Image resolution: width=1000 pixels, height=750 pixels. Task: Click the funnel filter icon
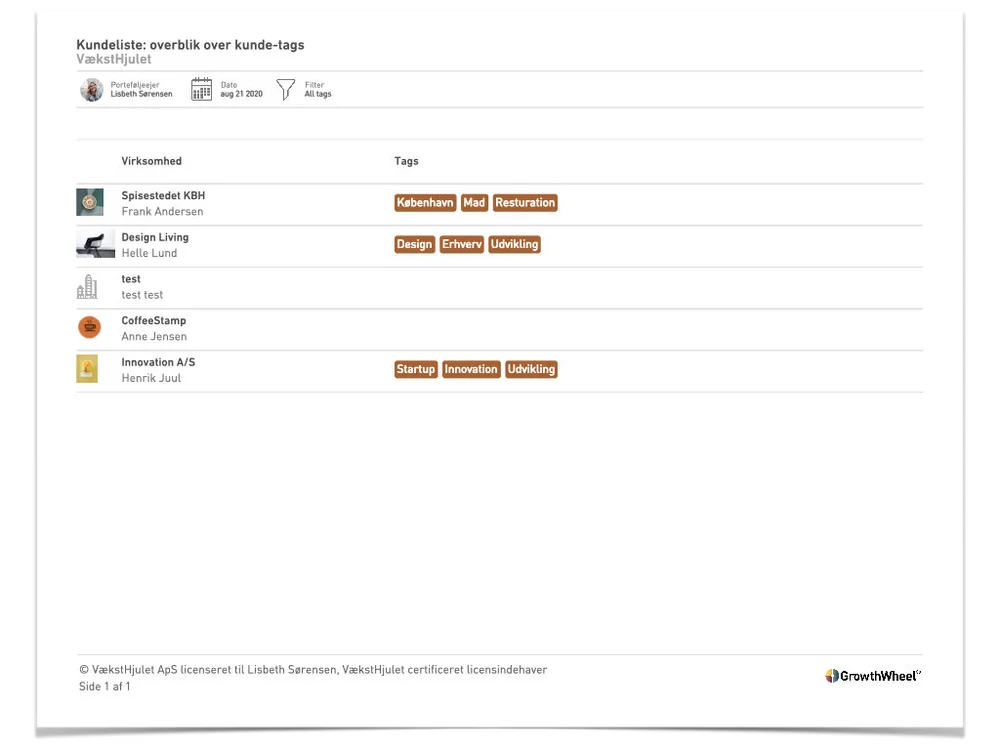[x=286, y=89]
